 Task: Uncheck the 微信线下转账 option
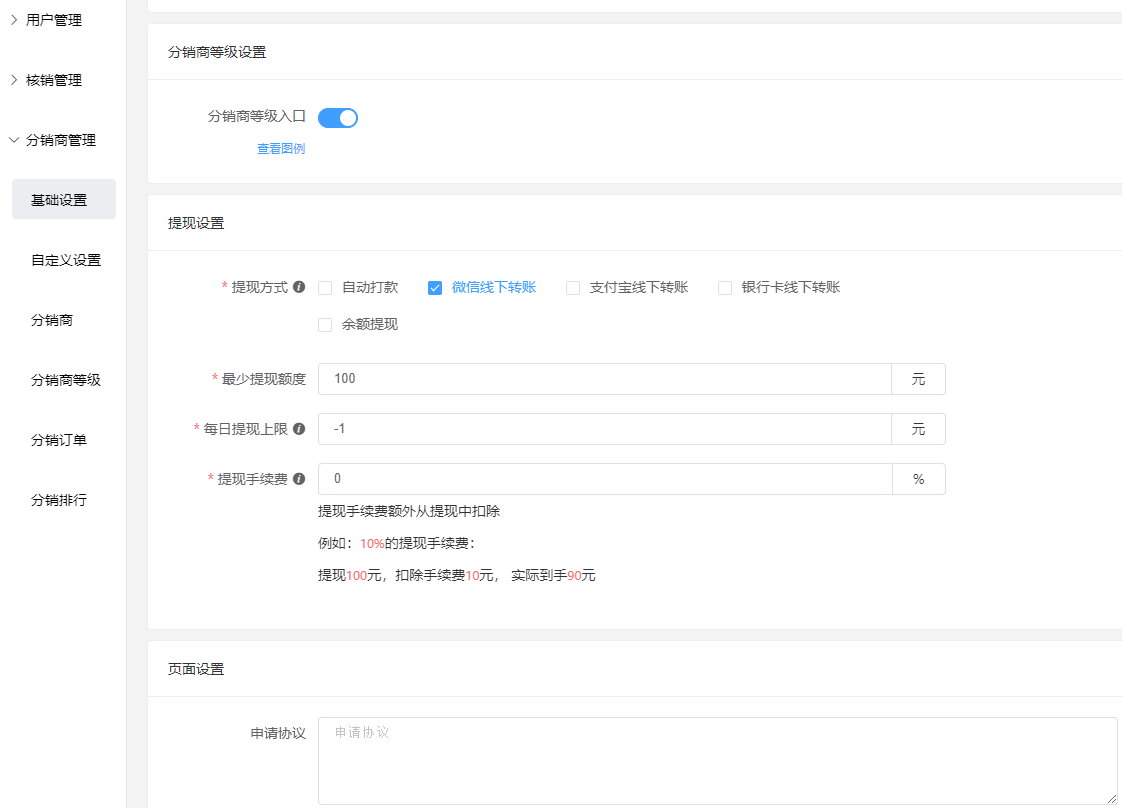pyautogui.click(x=435, y=288)
